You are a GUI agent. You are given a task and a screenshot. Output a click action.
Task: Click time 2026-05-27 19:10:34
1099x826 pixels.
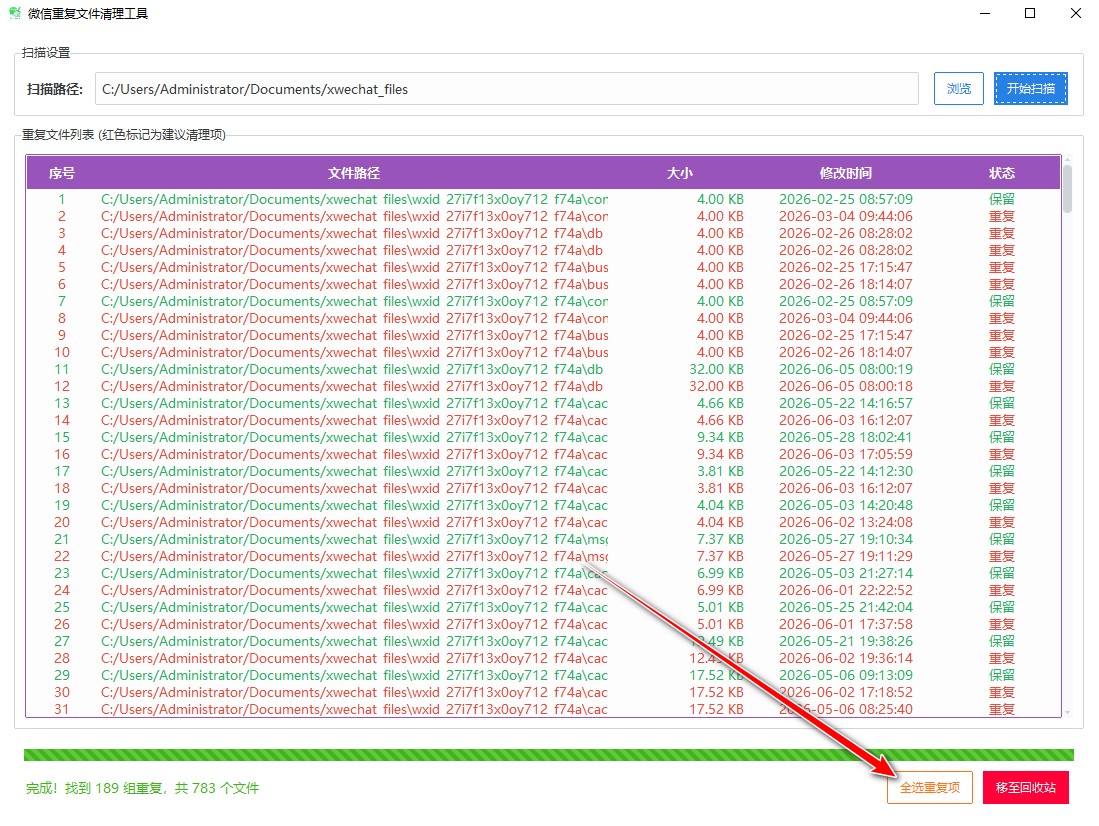click(x=845, y=539)
